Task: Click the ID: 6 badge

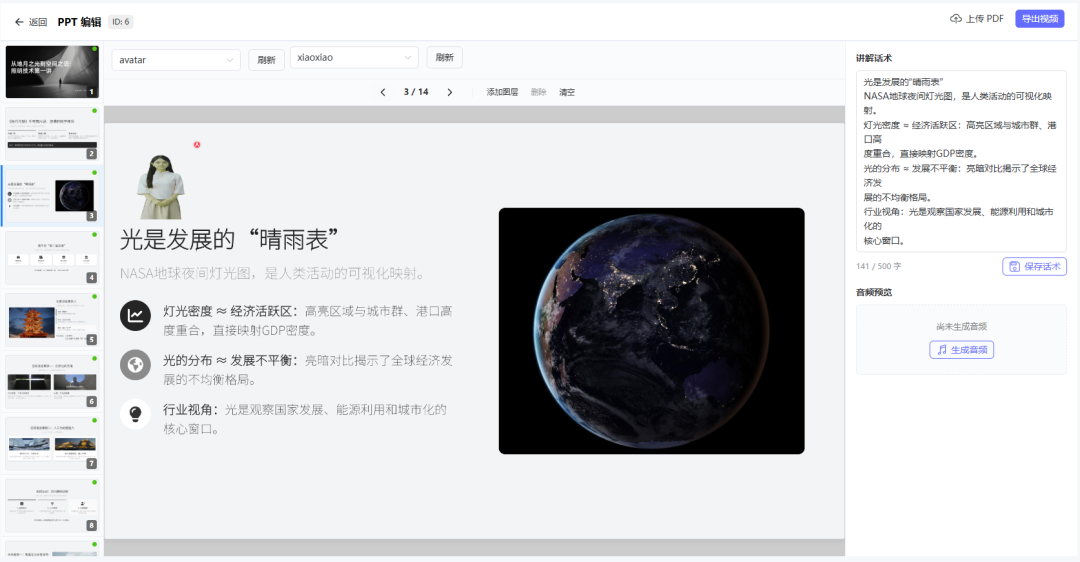Action: pyautogui.click(x=121, y=22)
